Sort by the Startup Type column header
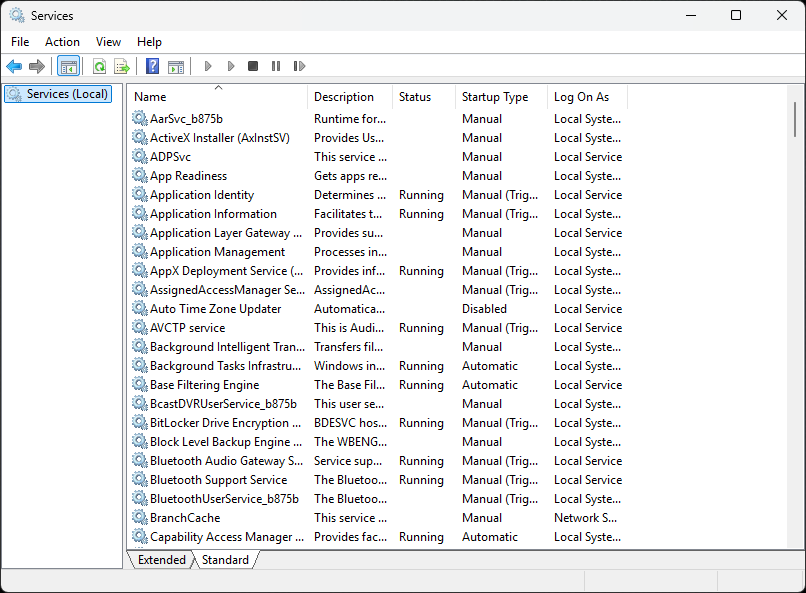 [495, 97]
